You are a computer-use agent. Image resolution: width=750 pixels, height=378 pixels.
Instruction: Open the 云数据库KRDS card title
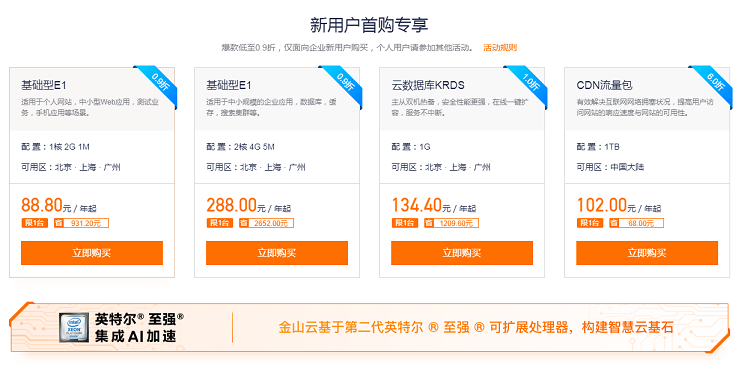point(428,85)
